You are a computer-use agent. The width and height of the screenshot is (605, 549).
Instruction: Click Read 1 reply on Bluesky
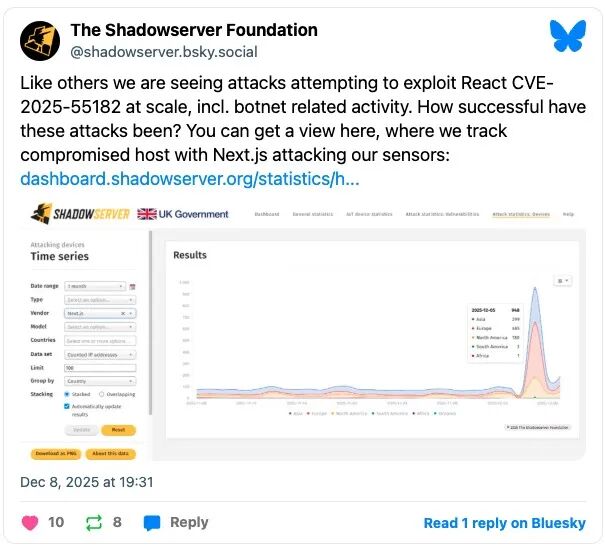(505, 523)
